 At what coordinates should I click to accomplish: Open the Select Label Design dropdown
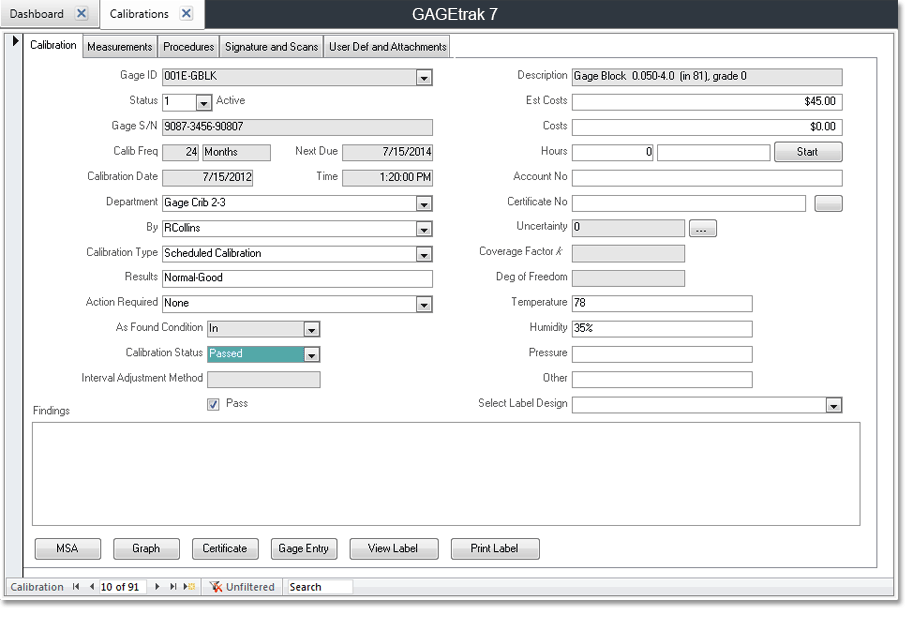click(x=834, y=404)
